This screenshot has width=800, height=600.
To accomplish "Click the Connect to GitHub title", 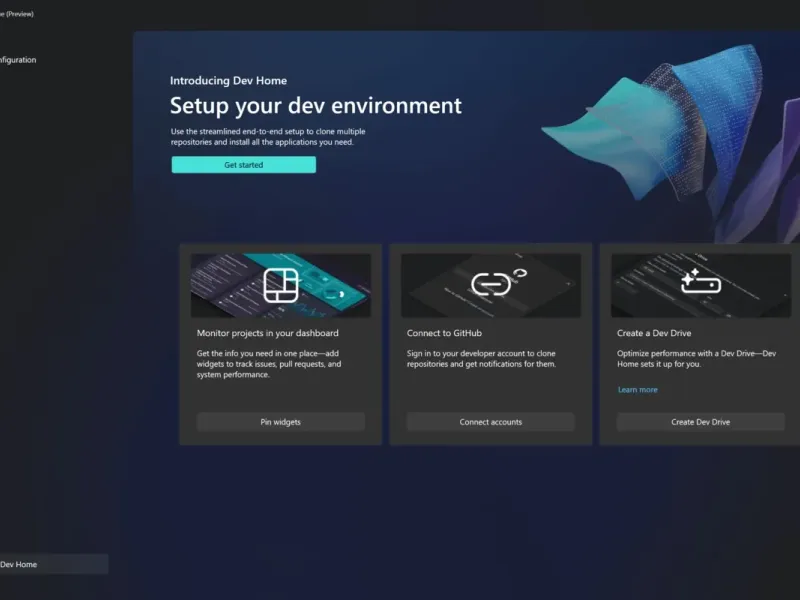I will click(x=444, y=333).
